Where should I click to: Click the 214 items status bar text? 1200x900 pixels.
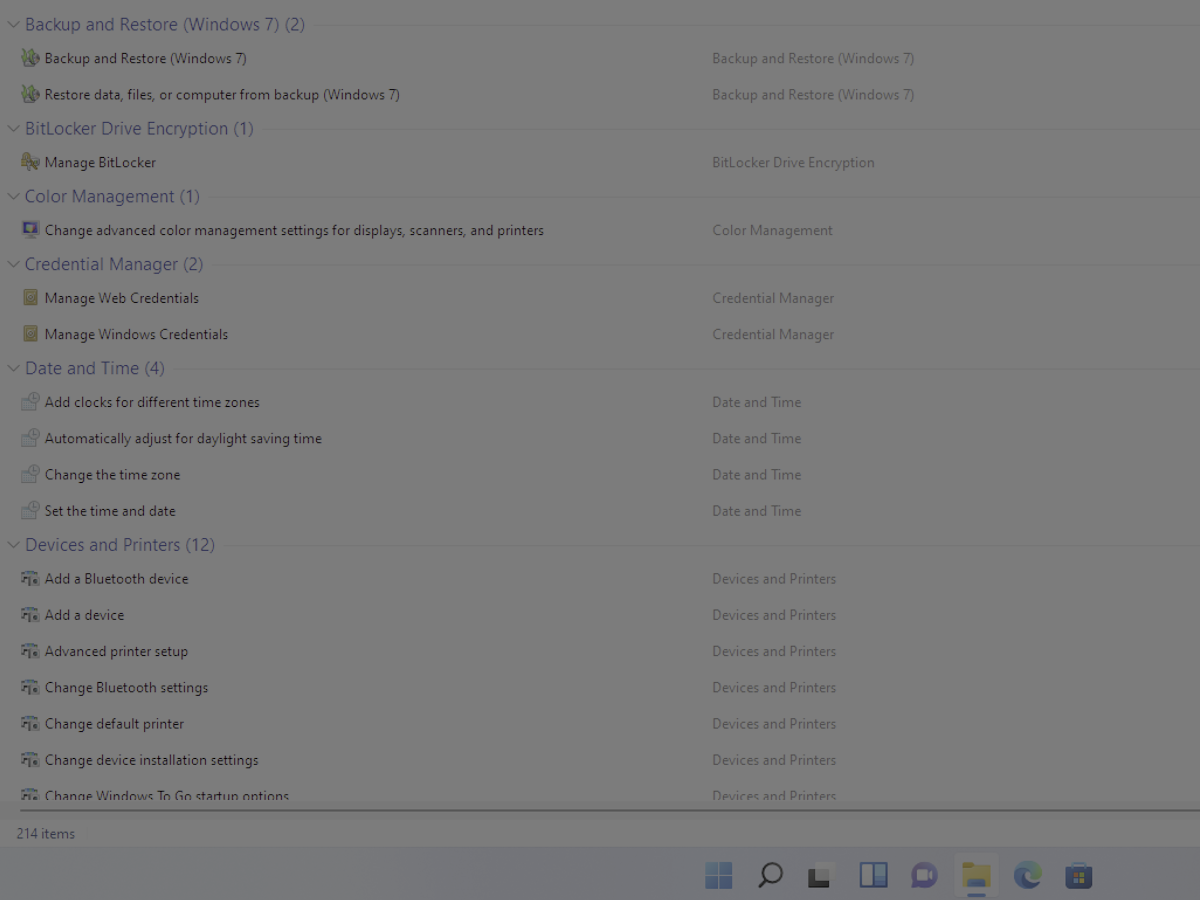pyautogui.click(x=45, y=833)
